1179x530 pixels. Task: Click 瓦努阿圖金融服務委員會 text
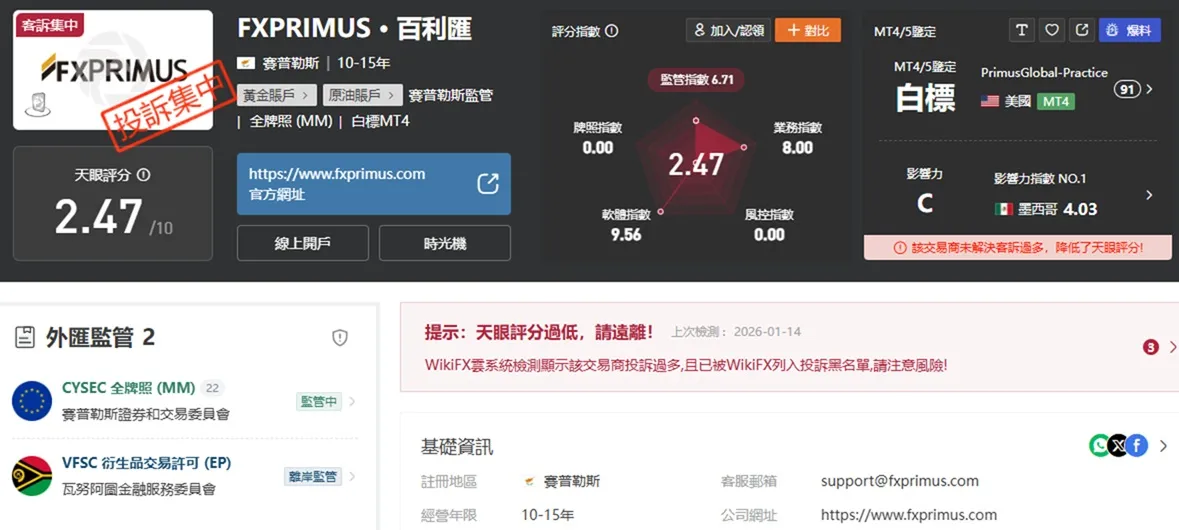138,489
